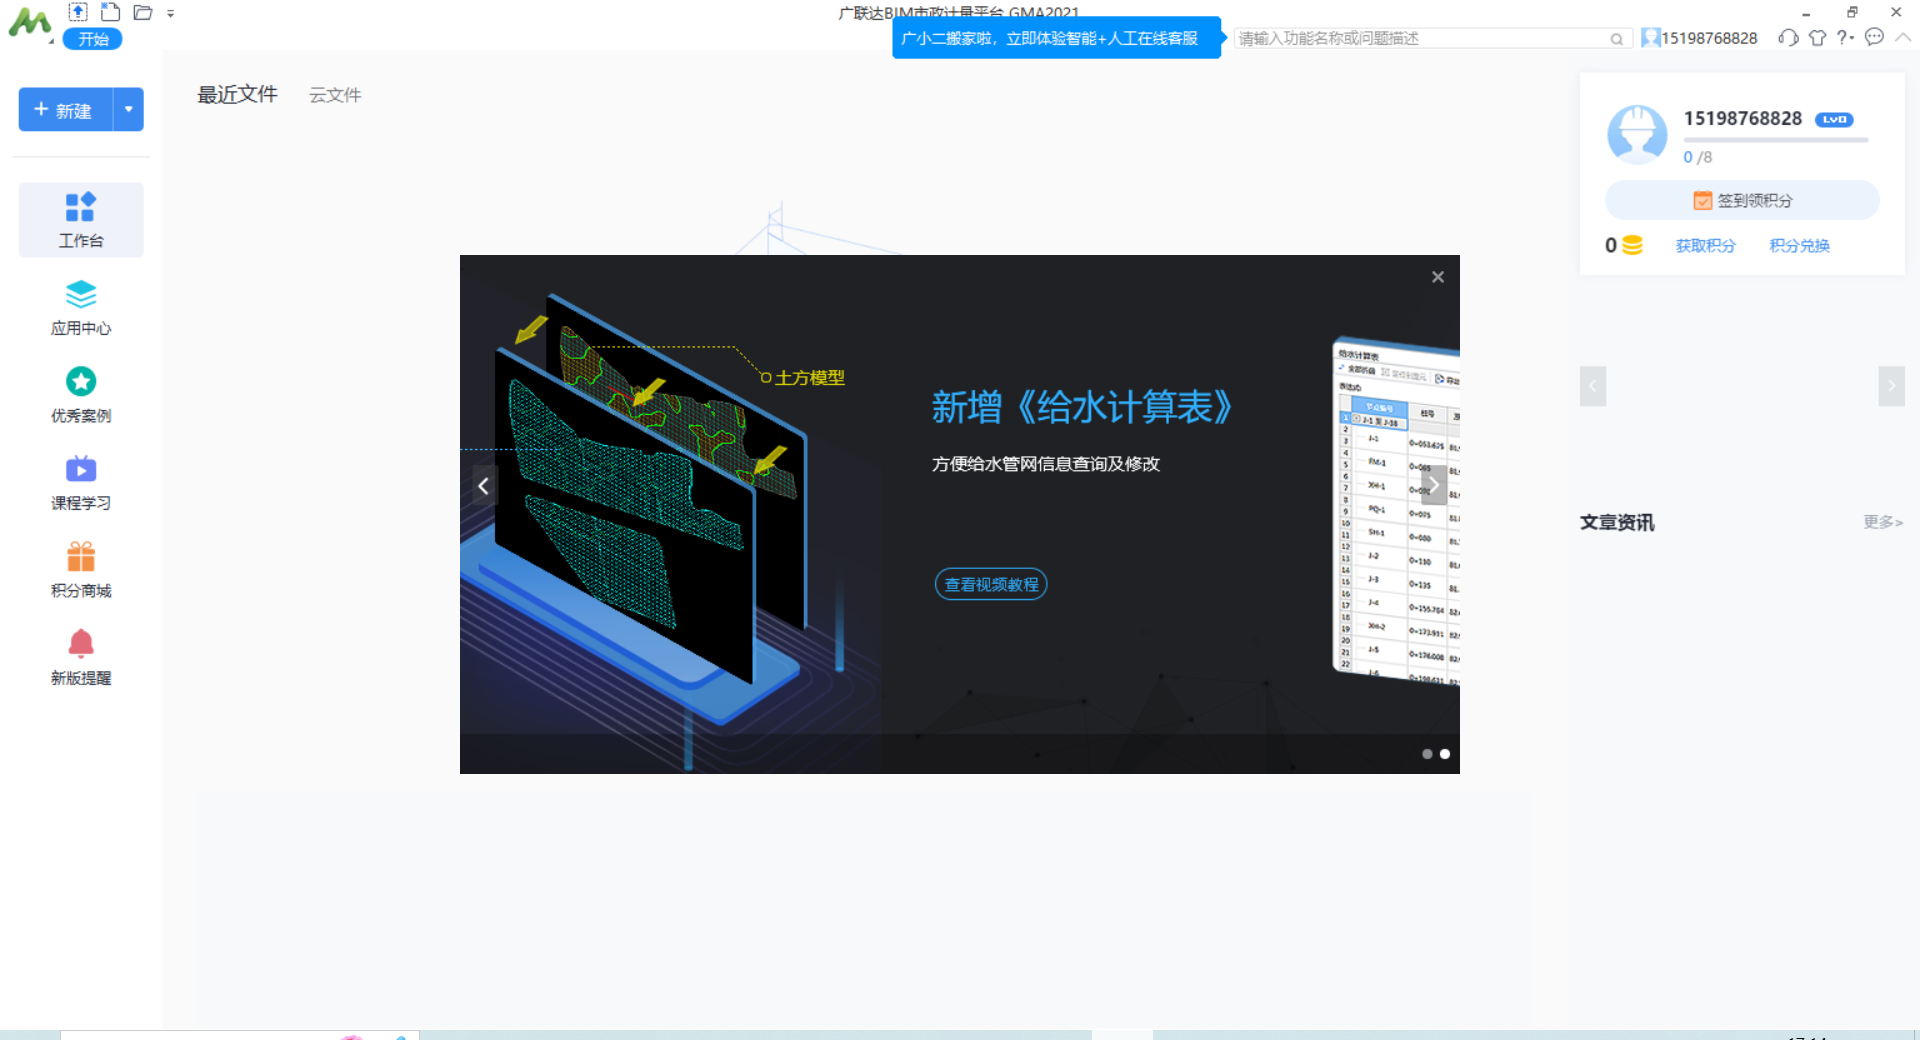Select the second carousel indicator dot

(1445, 754)
